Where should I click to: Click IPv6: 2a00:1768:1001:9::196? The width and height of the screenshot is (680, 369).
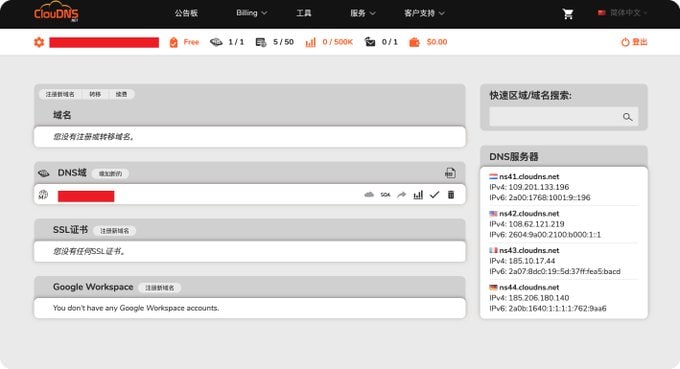(540, 197)
